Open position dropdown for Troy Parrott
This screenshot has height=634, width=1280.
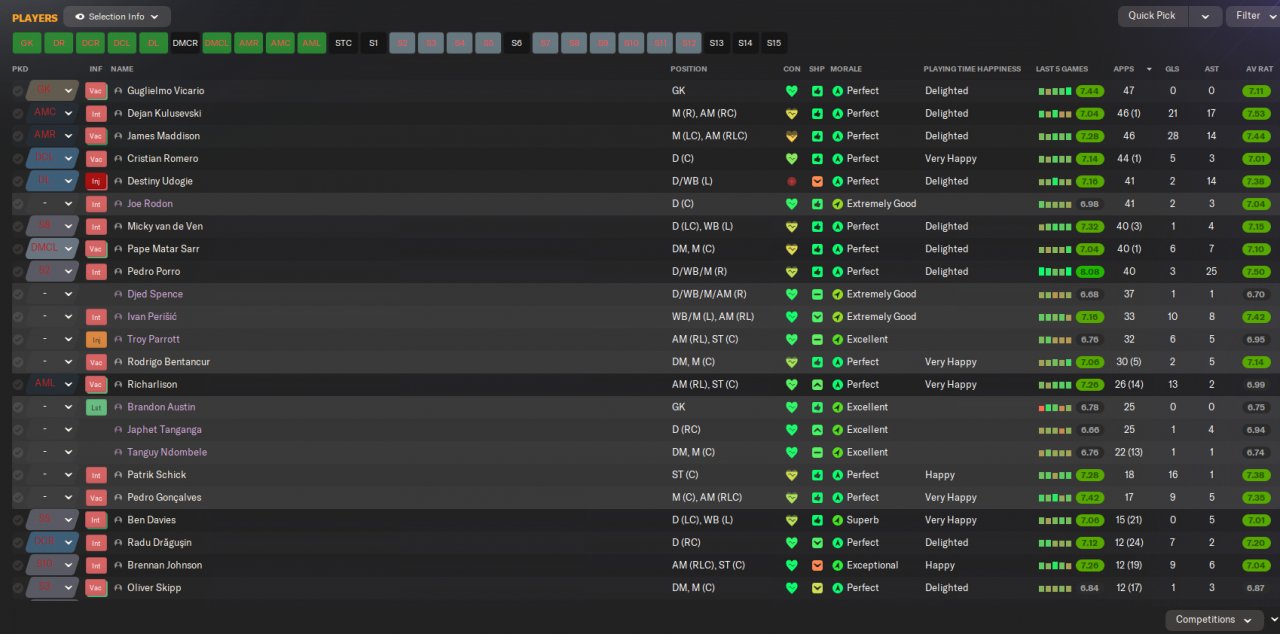53,339
